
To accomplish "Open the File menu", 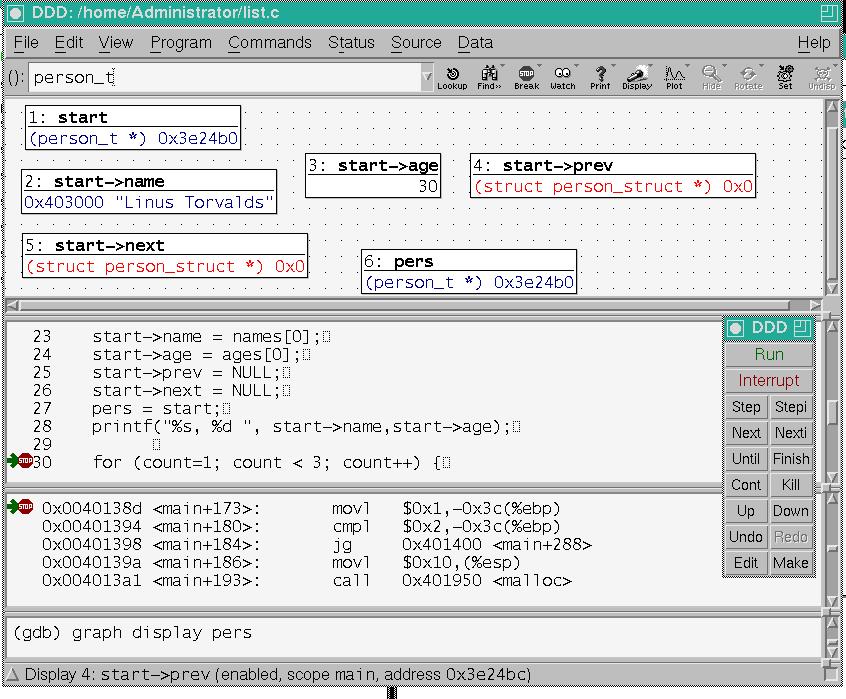I will point(26,43).
